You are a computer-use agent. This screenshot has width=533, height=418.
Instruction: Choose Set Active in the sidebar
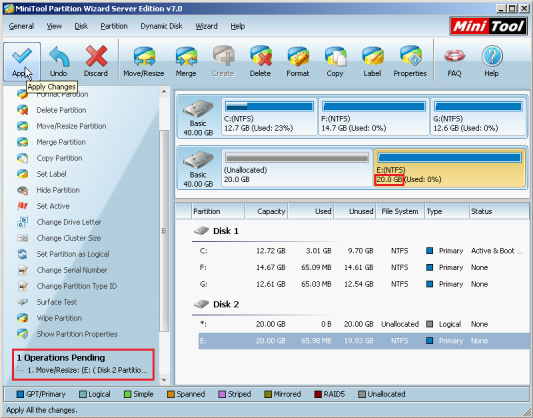click(x=53, y=206)
